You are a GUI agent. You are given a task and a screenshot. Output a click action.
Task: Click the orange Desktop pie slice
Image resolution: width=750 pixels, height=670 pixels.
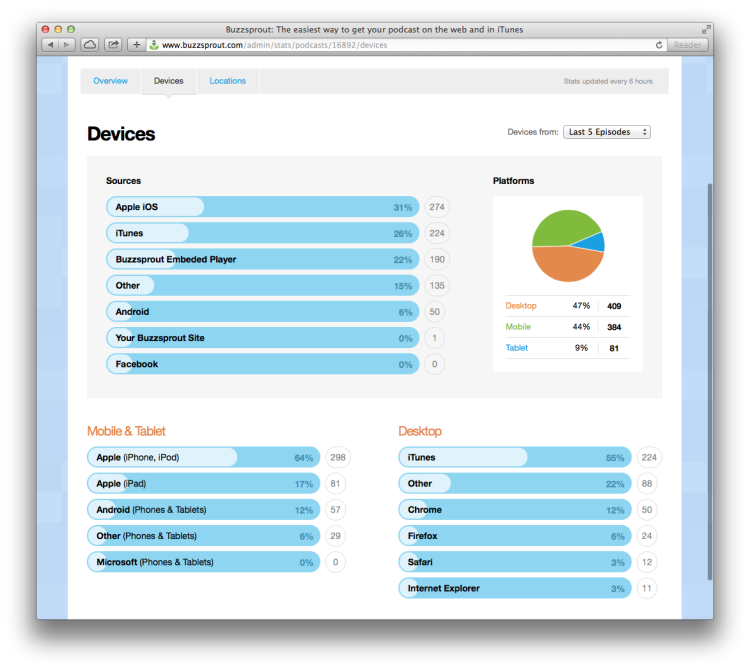coord(566,264)
